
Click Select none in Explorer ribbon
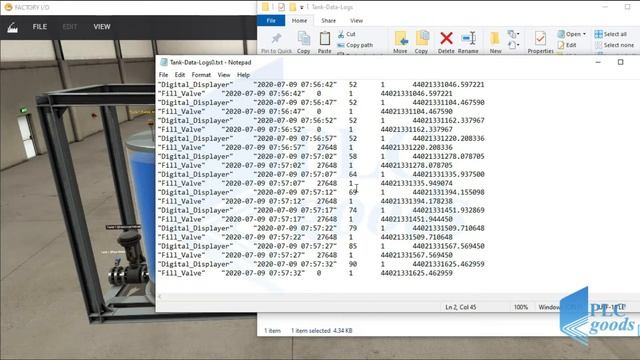pyautogui.click(x=614, y=45)
